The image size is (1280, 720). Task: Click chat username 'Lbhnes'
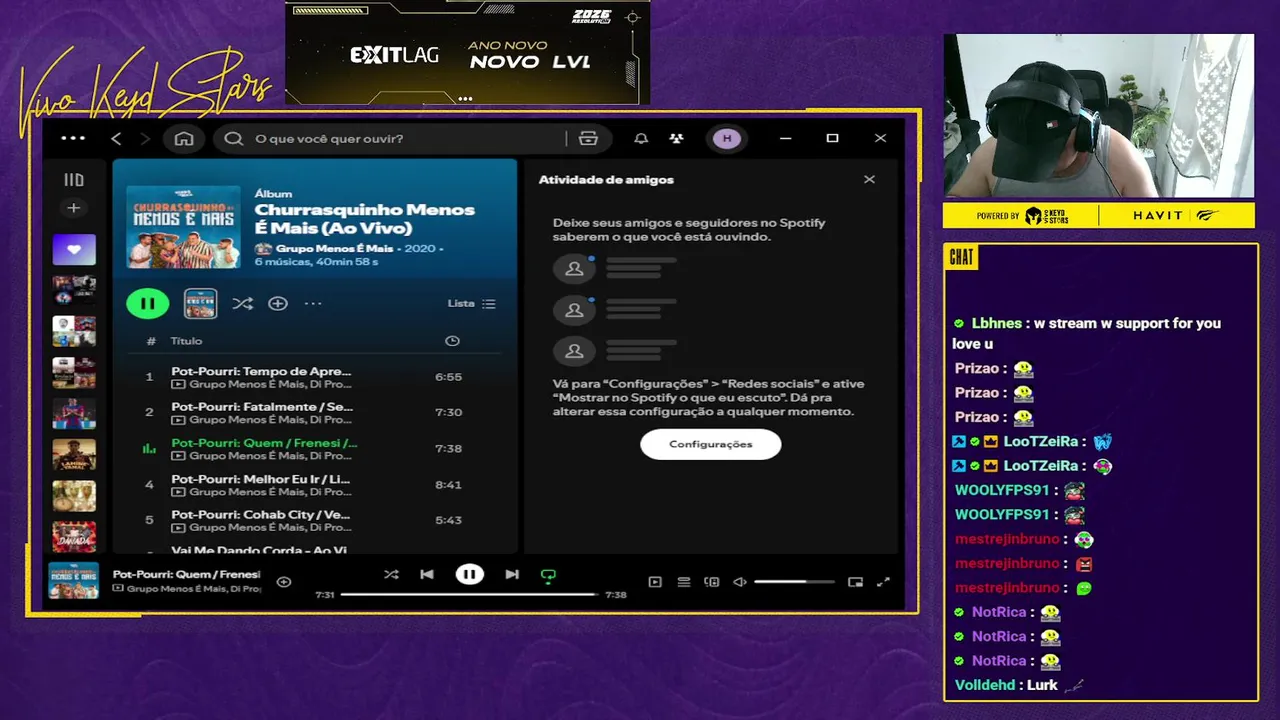(x=996, y=323)
